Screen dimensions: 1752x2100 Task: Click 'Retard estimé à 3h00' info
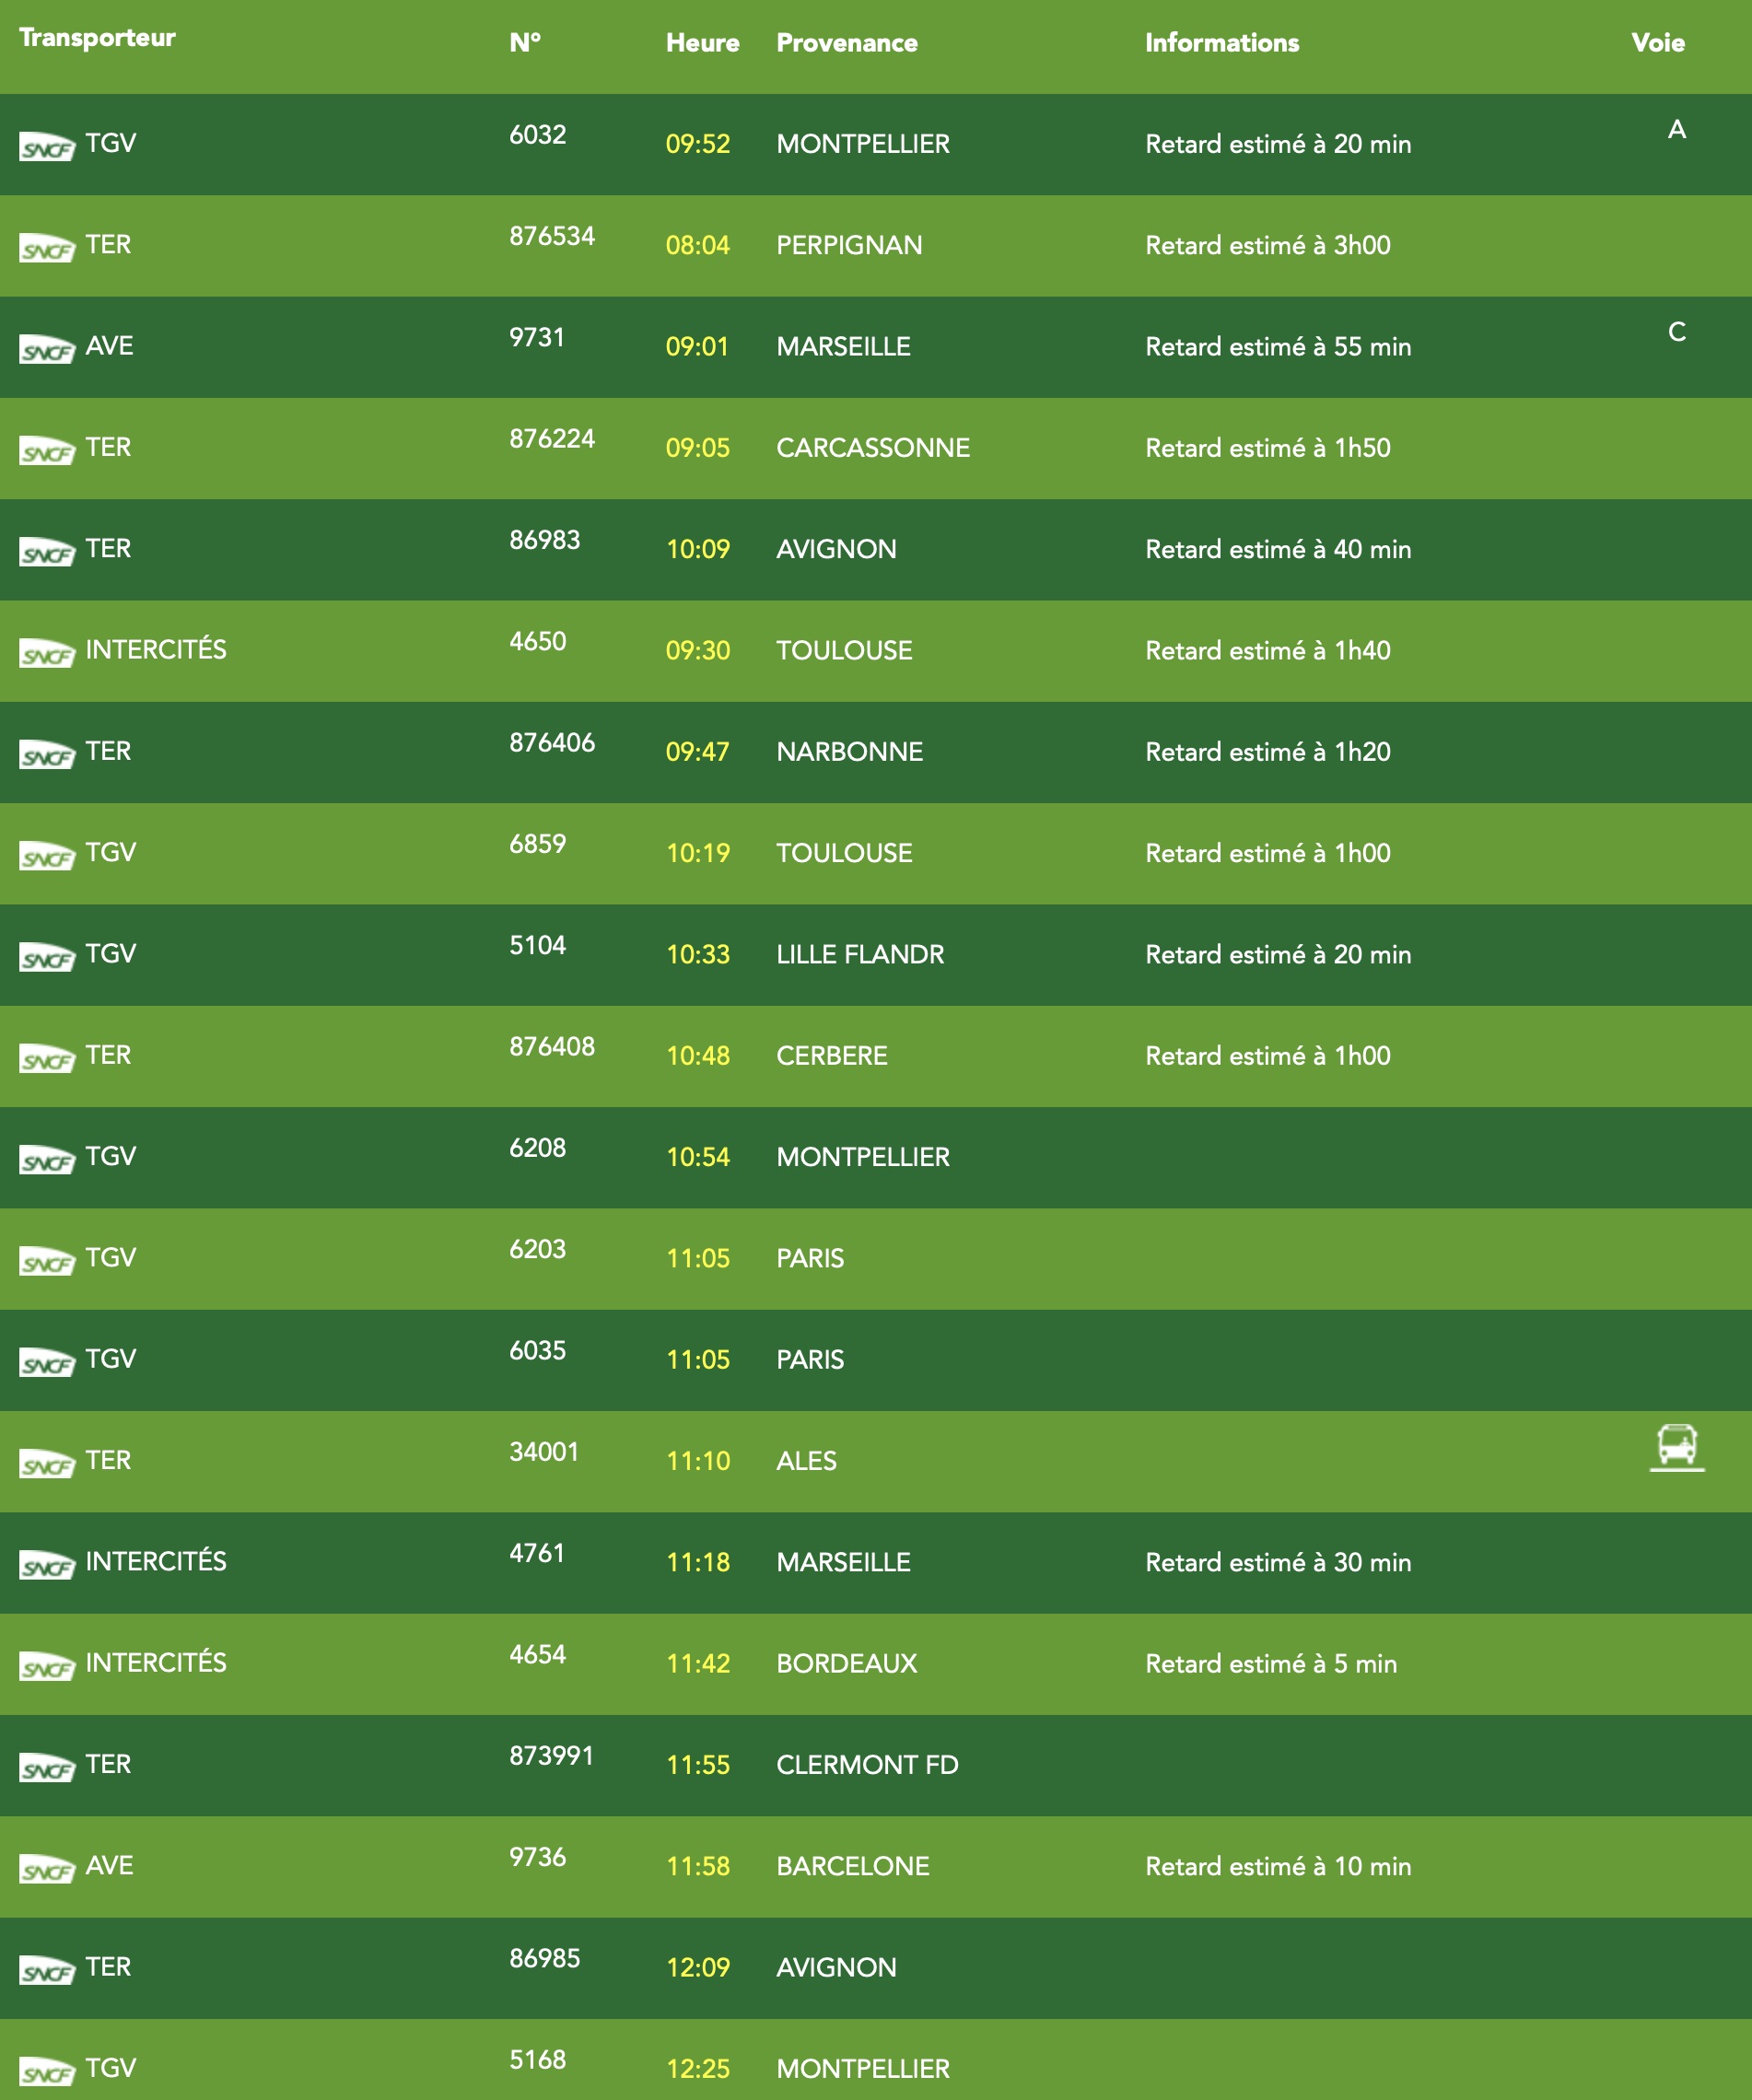click(1268, 245)
